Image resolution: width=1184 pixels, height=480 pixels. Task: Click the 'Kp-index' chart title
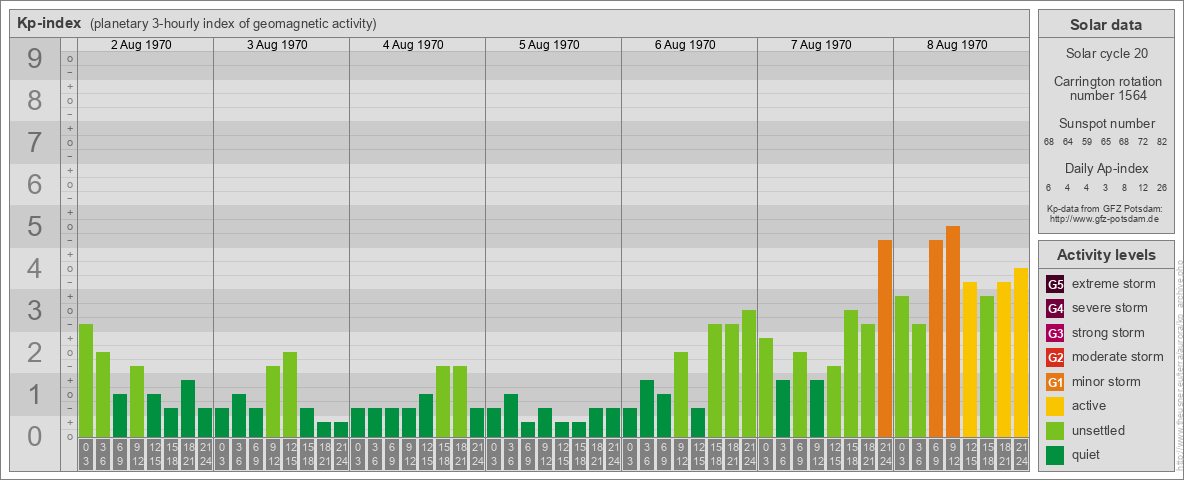(x=49, y=23)
